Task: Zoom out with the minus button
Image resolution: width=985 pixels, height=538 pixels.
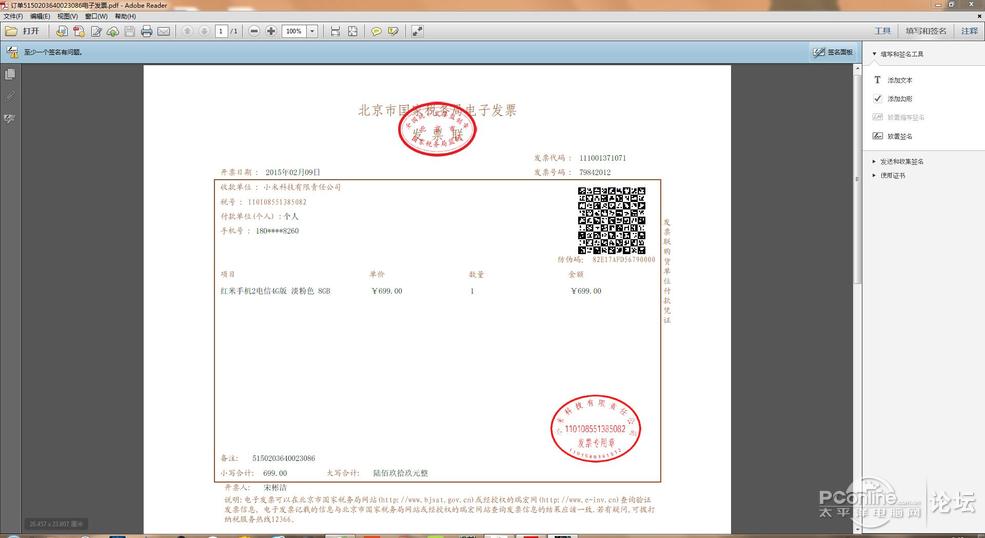Action: tap(254, 31)
